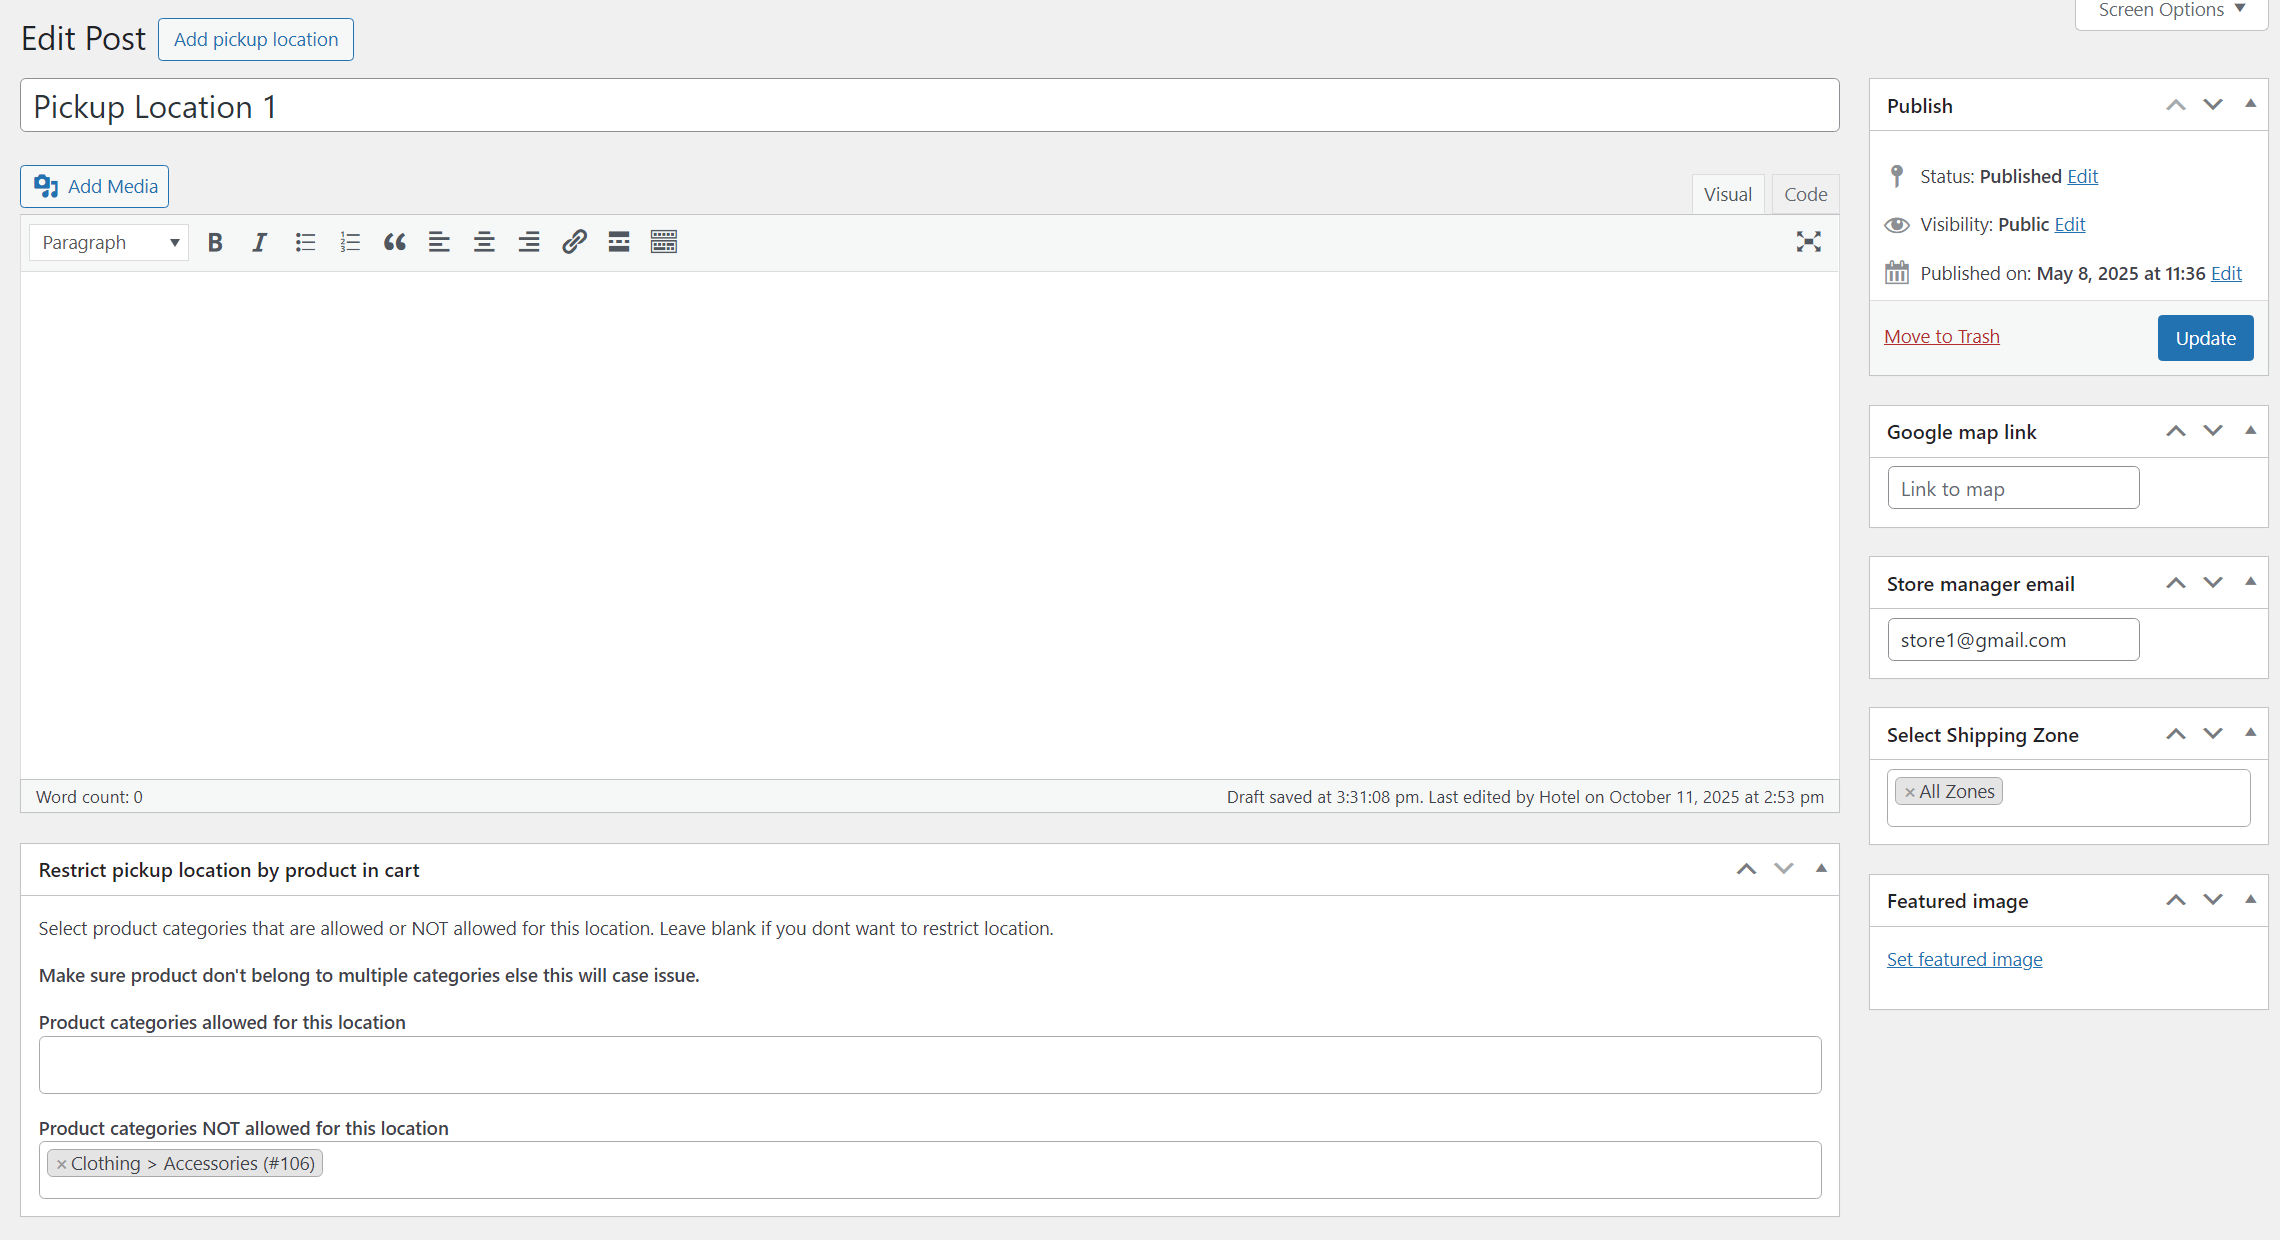Center align the text

click(x=484, y=242)
